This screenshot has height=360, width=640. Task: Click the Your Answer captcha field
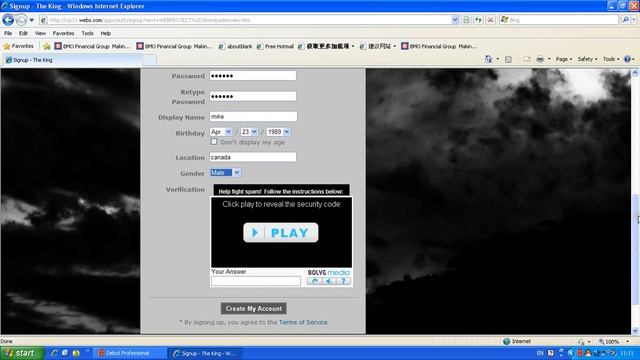[x=256, y=281]
